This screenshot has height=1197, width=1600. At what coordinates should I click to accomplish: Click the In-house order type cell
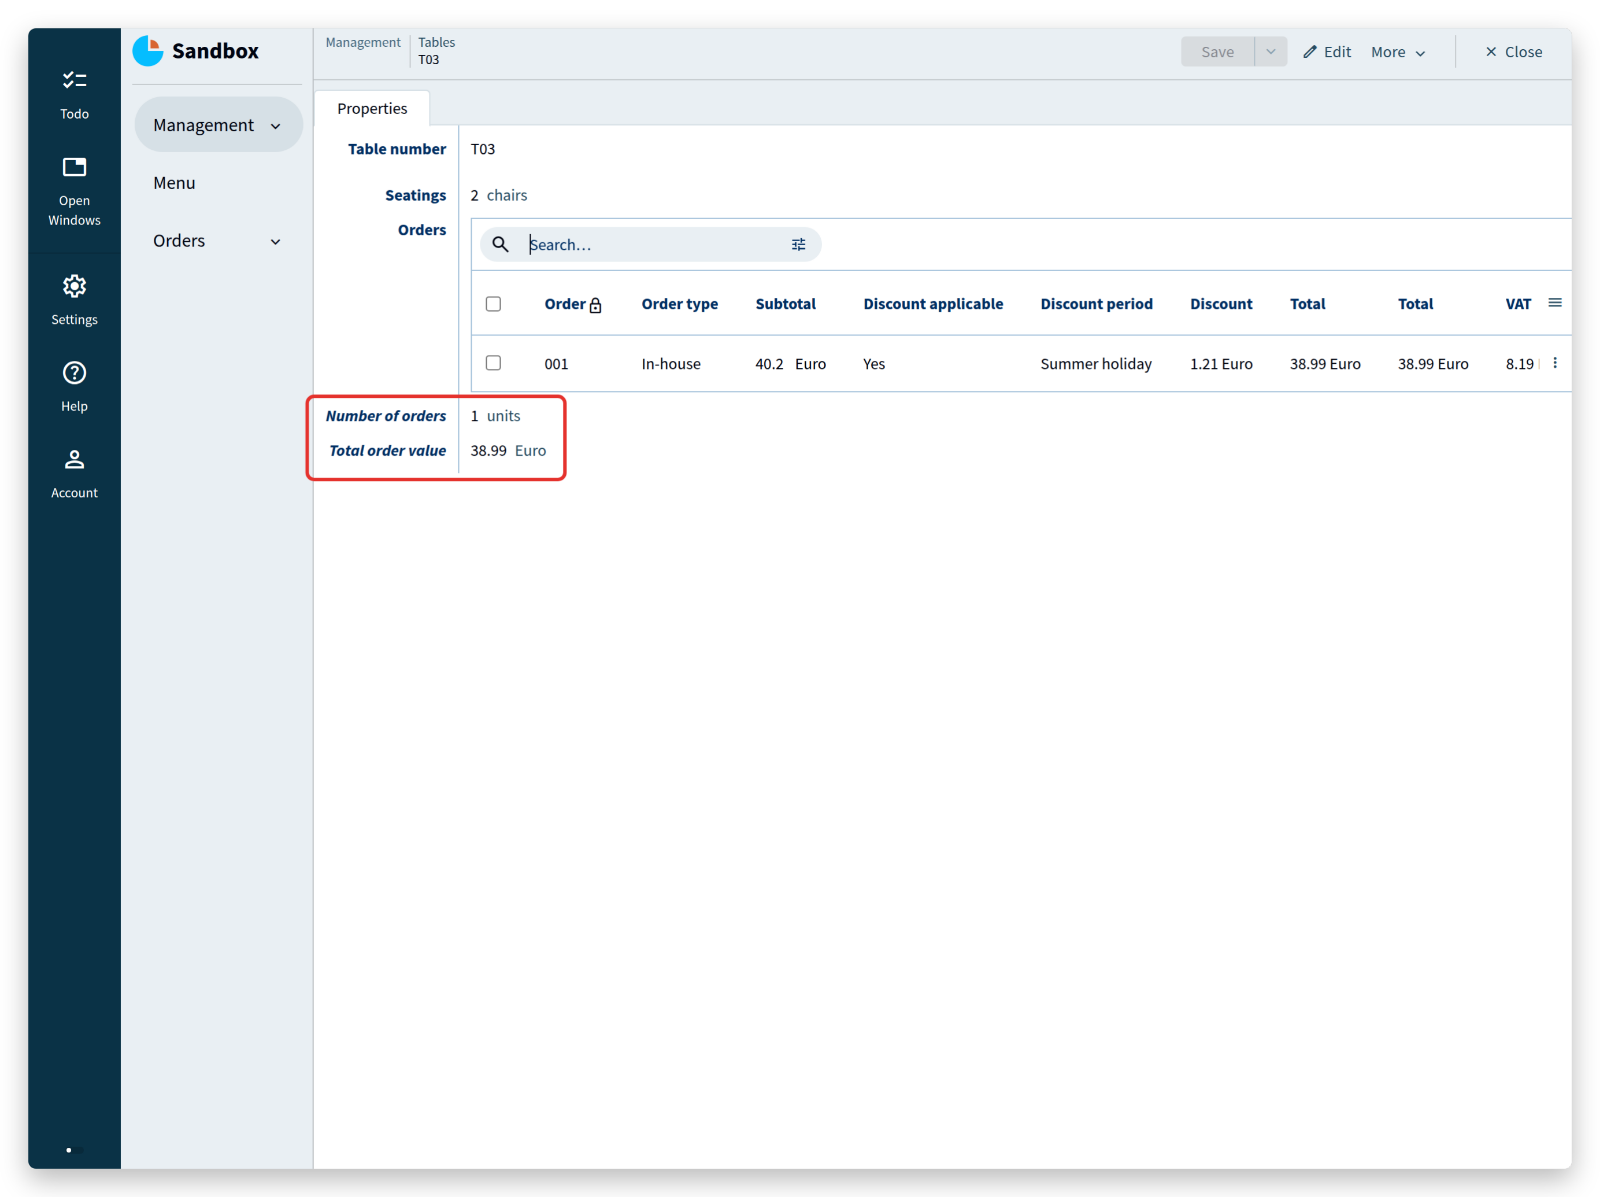coord(671,364)
